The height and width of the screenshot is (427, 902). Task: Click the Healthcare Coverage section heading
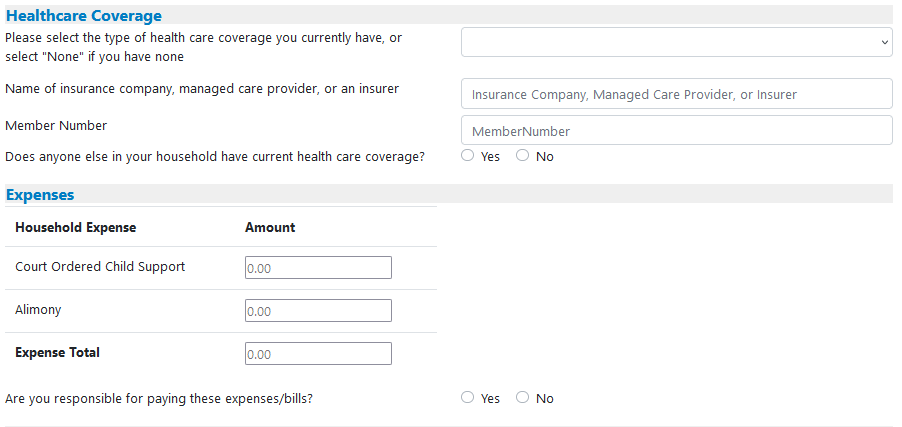coord(84,16)
